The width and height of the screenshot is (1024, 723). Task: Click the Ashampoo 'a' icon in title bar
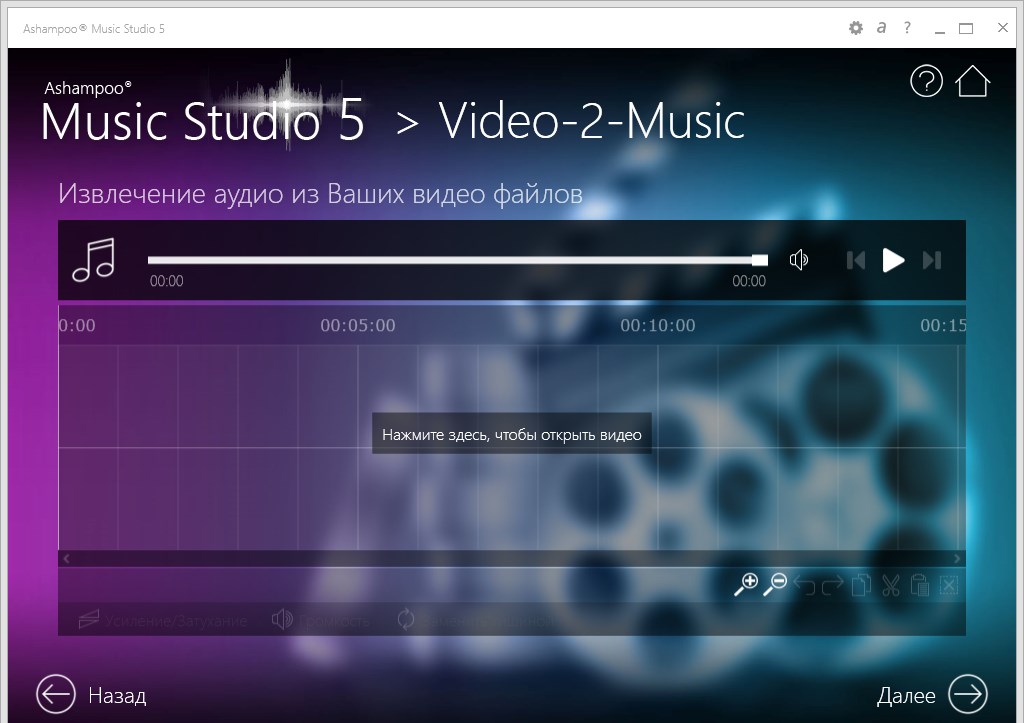pyautogui.click(x=882, y=27)
